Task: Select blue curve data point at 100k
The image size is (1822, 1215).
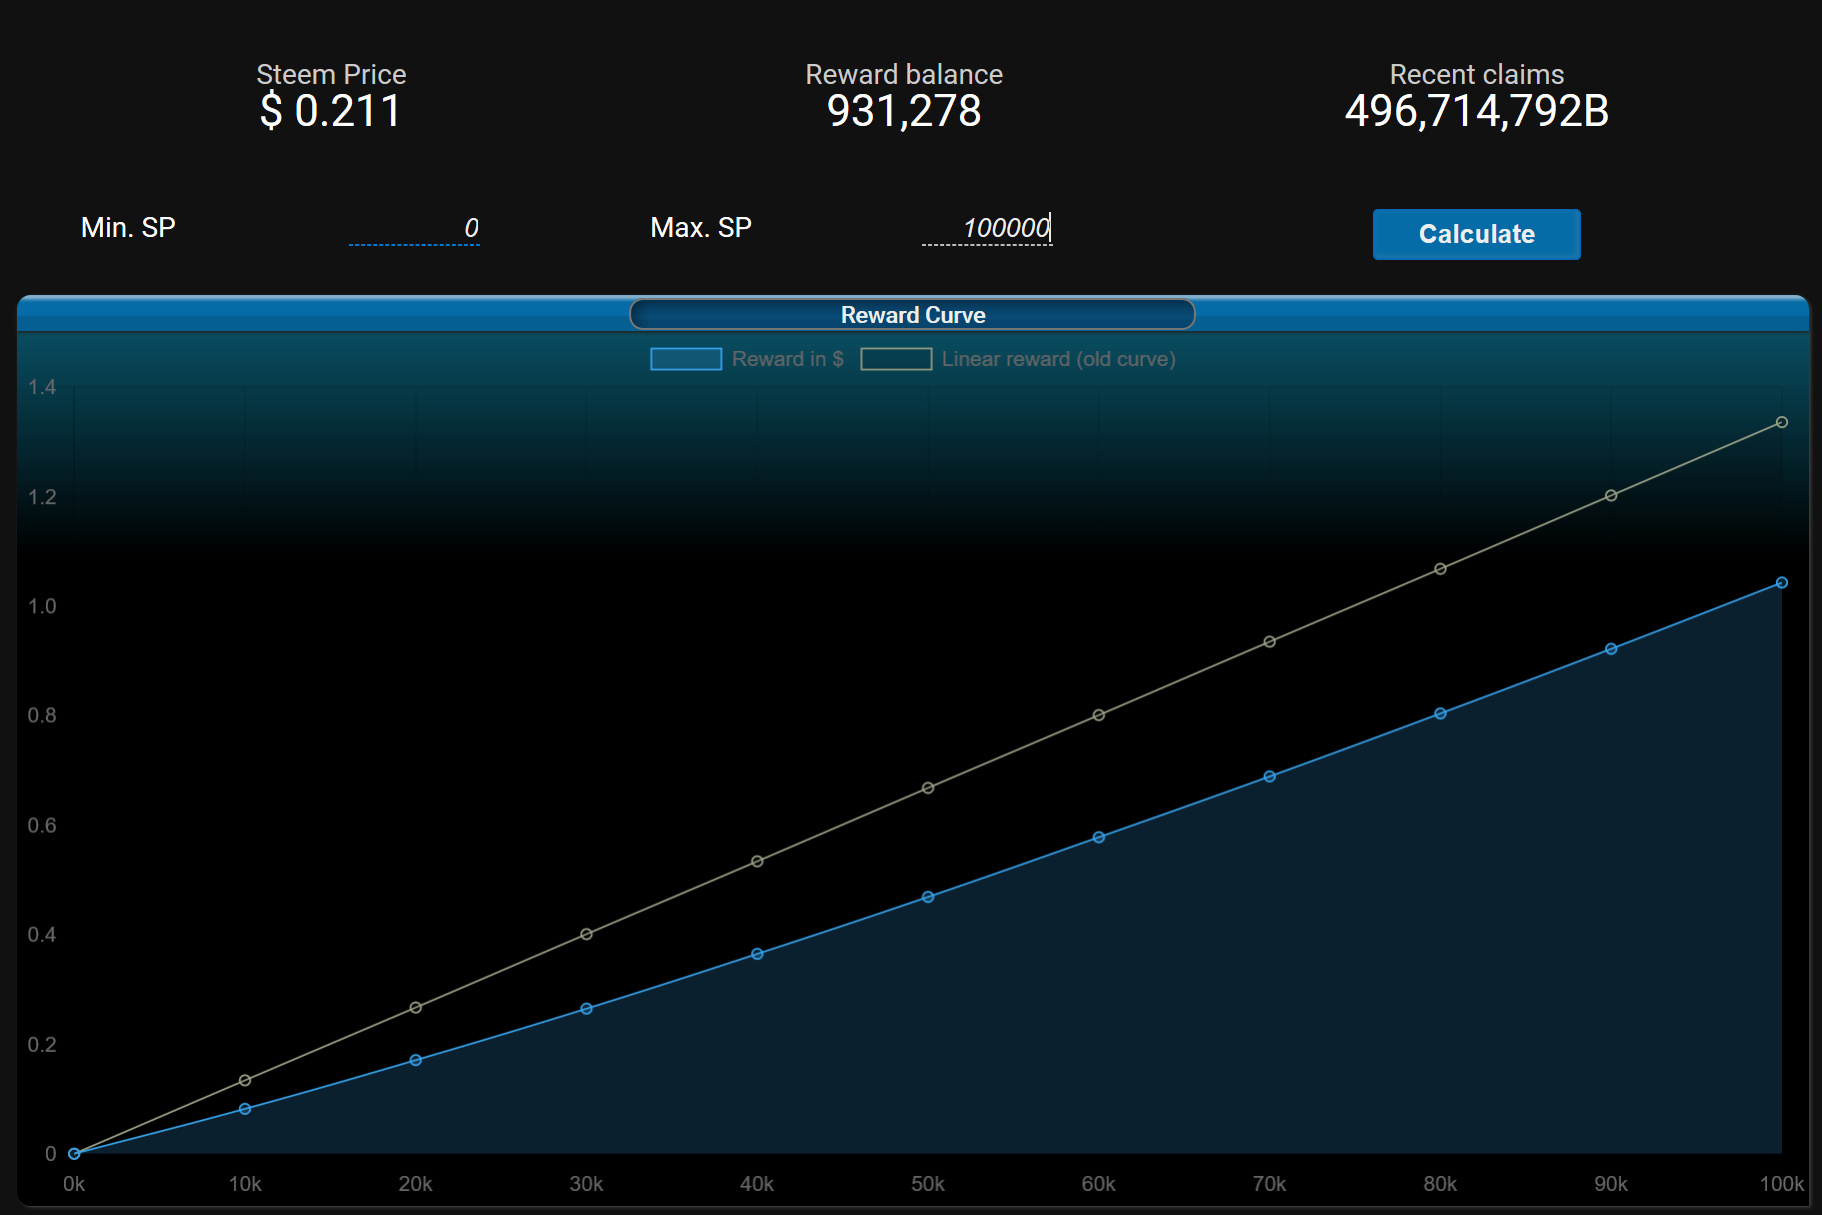Action: [x=1781, y=583]
